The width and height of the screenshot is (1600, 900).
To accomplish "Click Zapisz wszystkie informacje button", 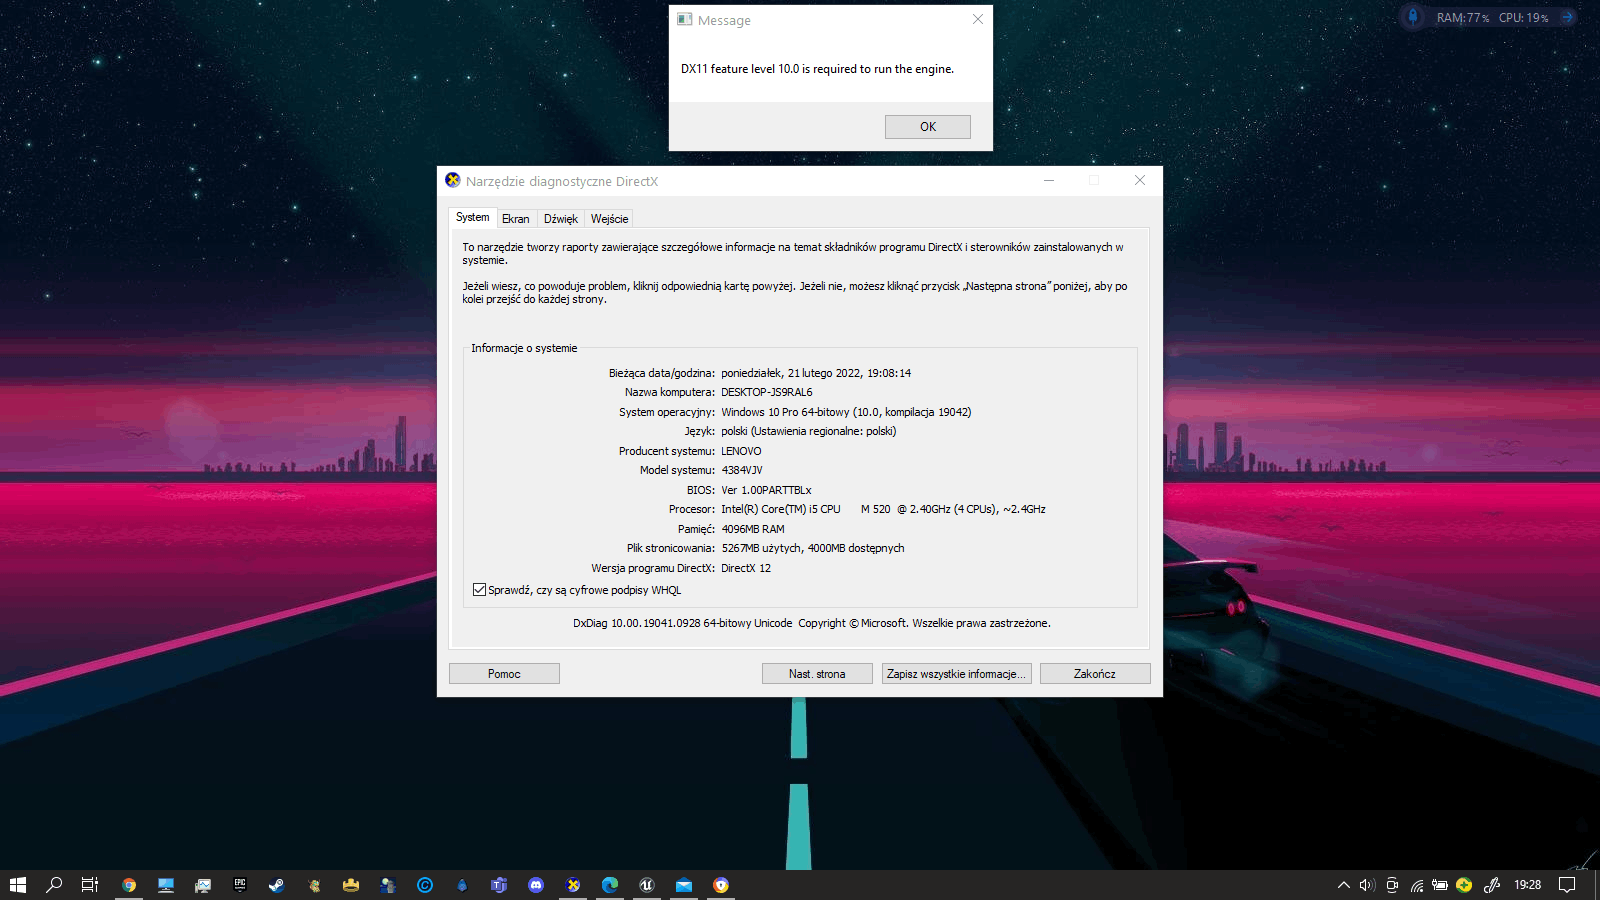I will 956,674.
